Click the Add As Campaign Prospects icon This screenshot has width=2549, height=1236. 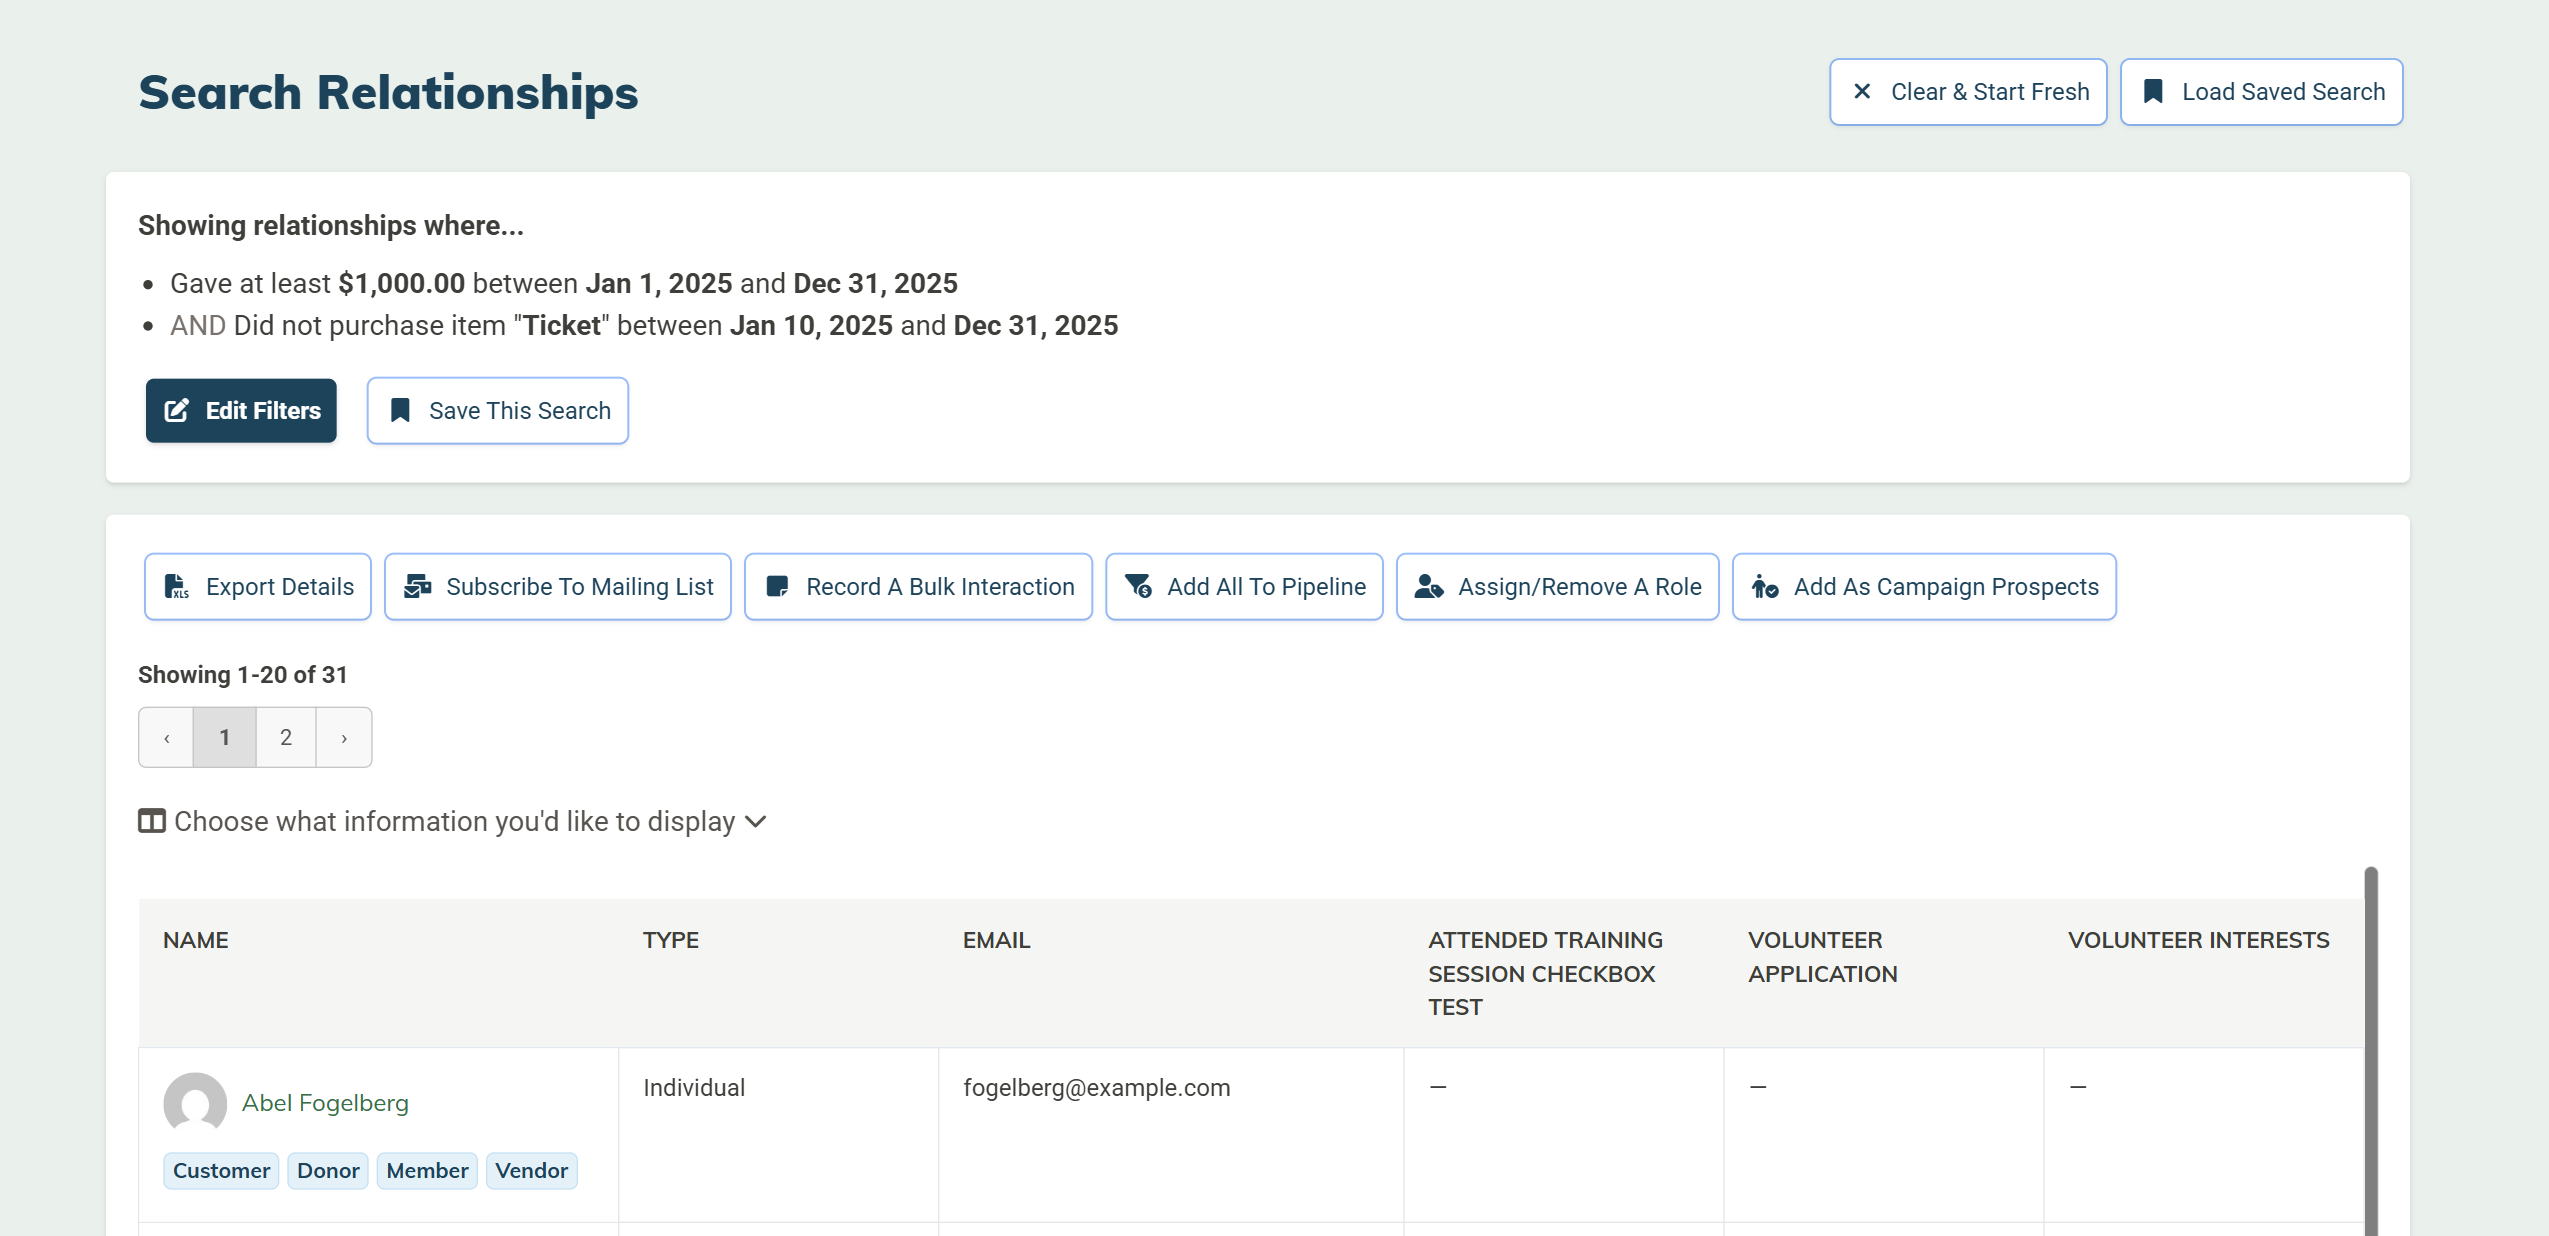[1764, 587]
